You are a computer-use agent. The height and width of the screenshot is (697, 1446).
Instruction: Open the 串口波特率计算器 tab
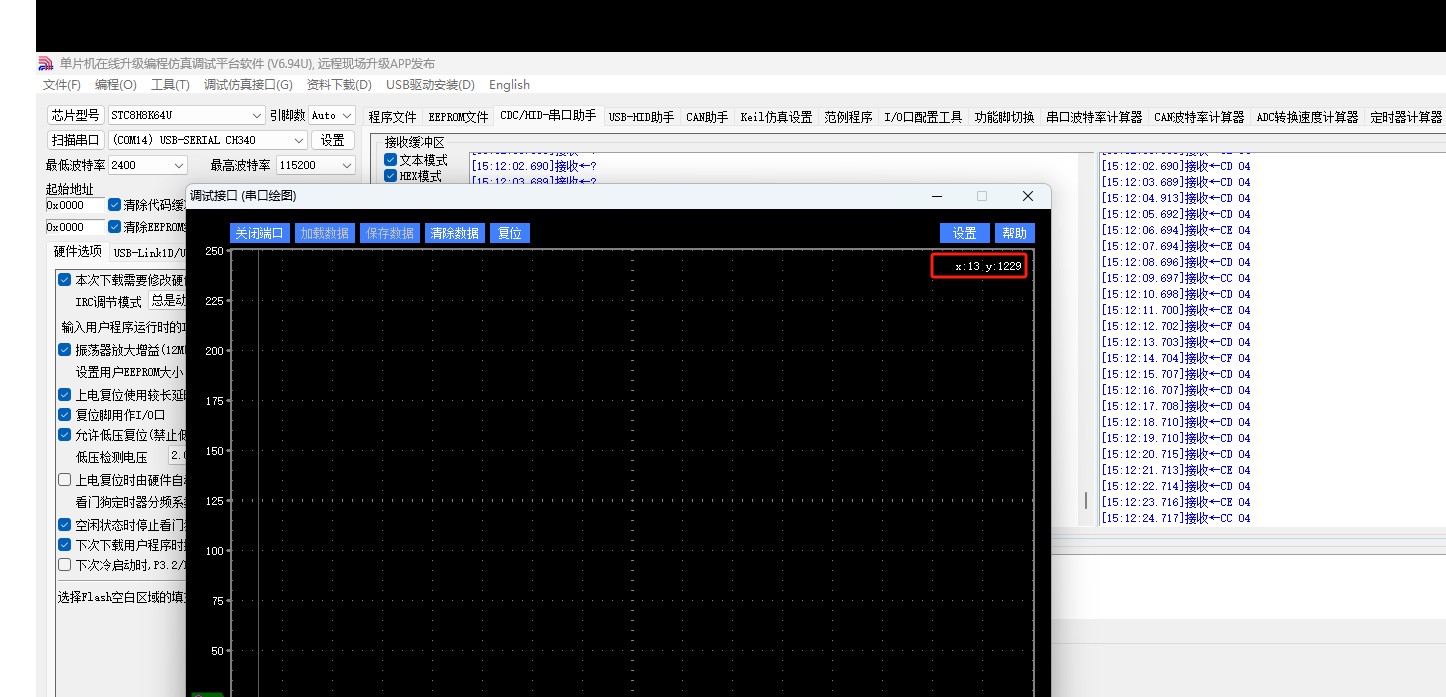tap(1094, 117)
